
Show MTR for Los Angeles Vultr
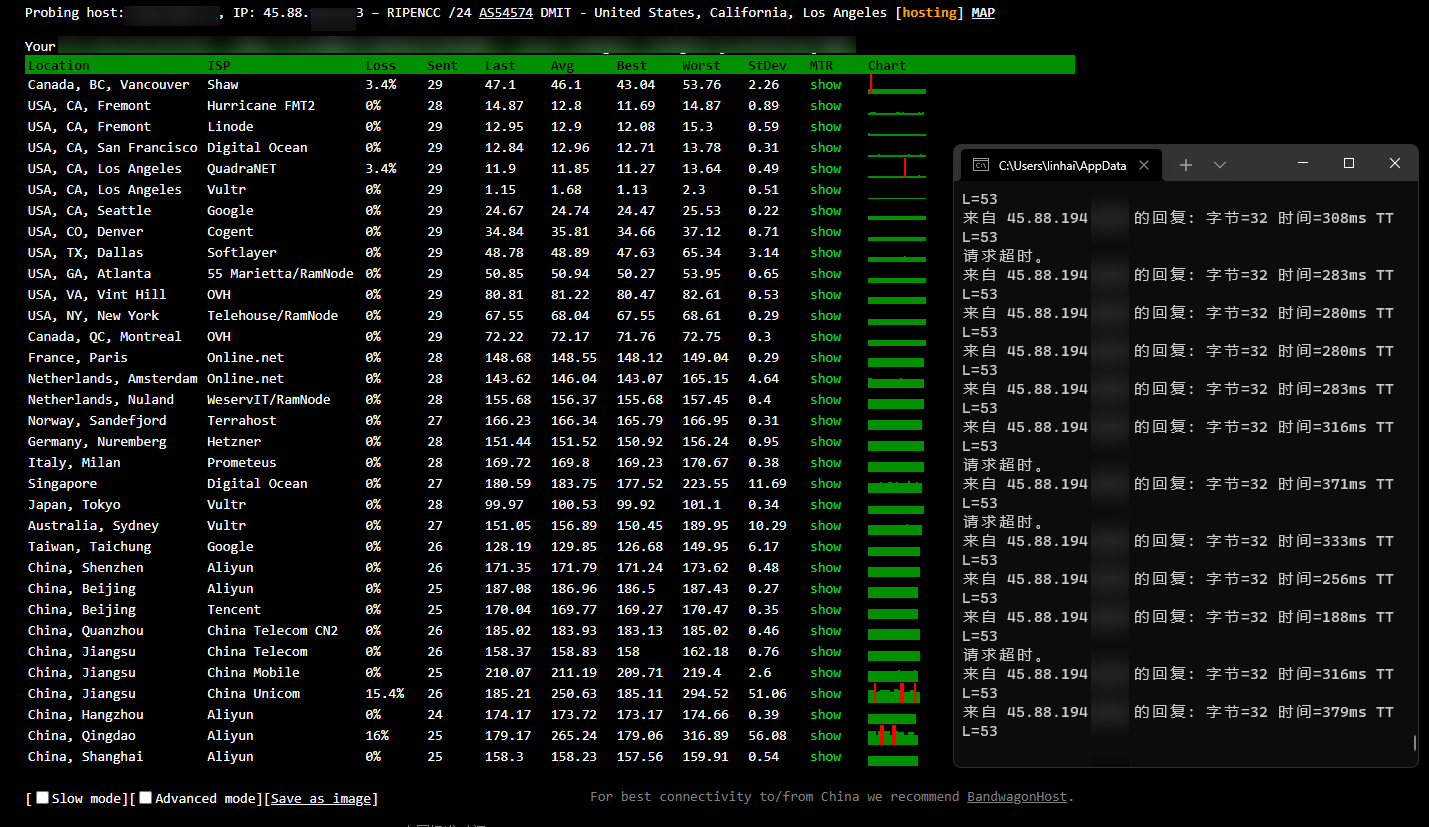click(x=826, y=190)
